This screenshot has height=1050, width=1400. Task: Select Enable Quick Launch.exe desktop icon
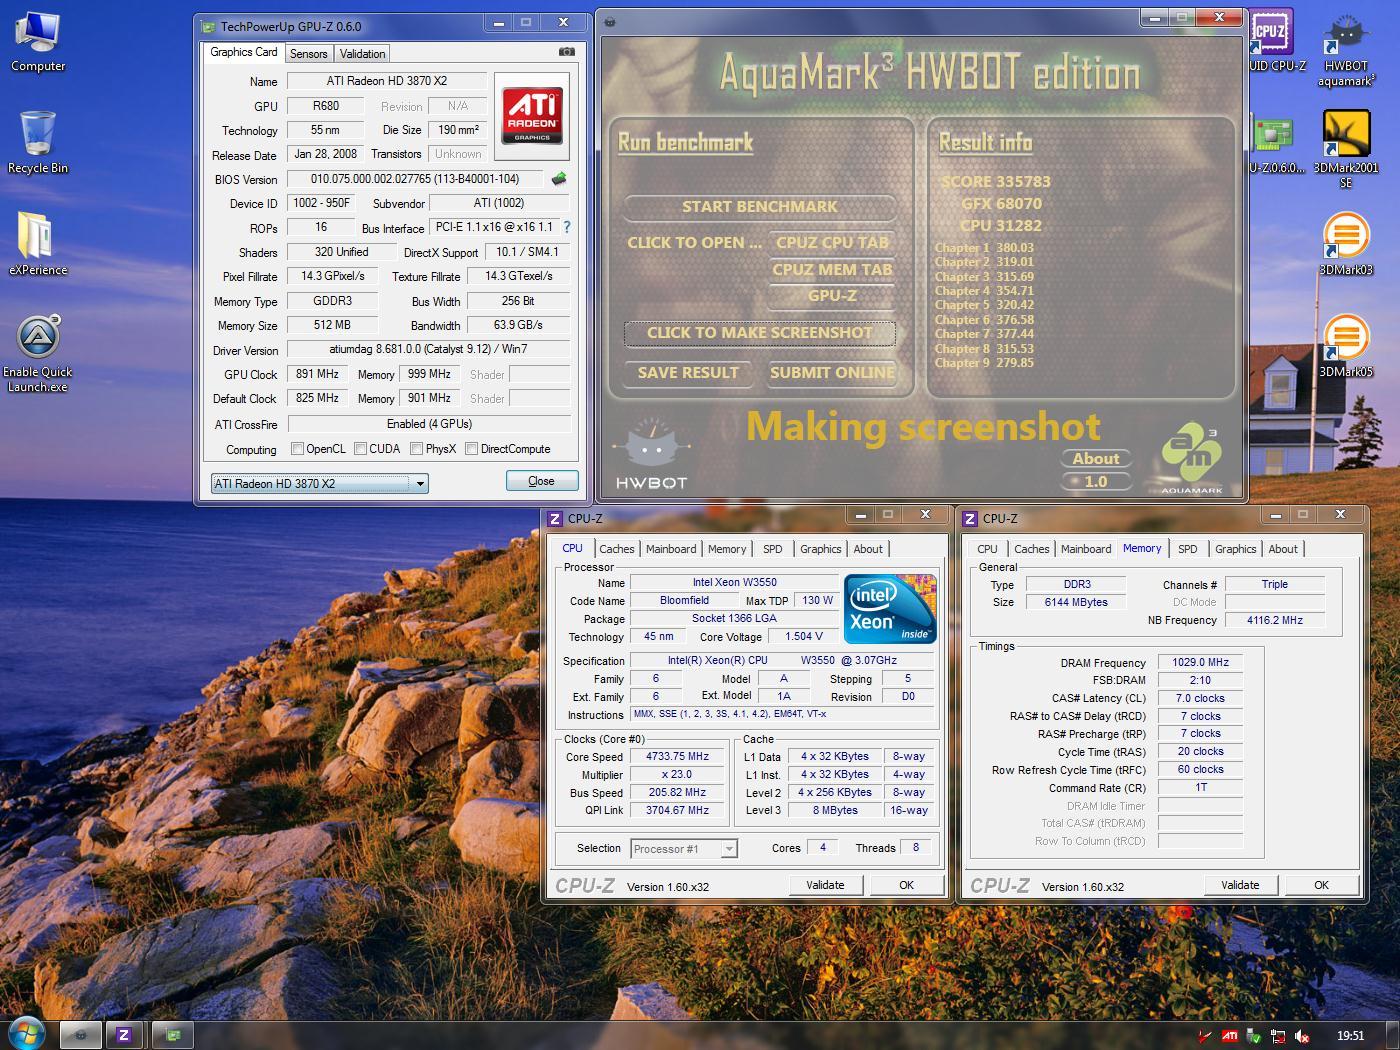pos(38,354)
